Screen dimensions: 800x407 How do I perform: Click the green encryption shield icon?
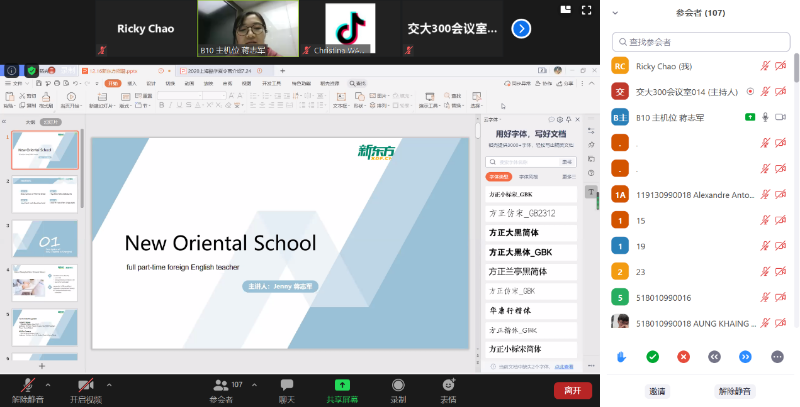coord(32,71)
